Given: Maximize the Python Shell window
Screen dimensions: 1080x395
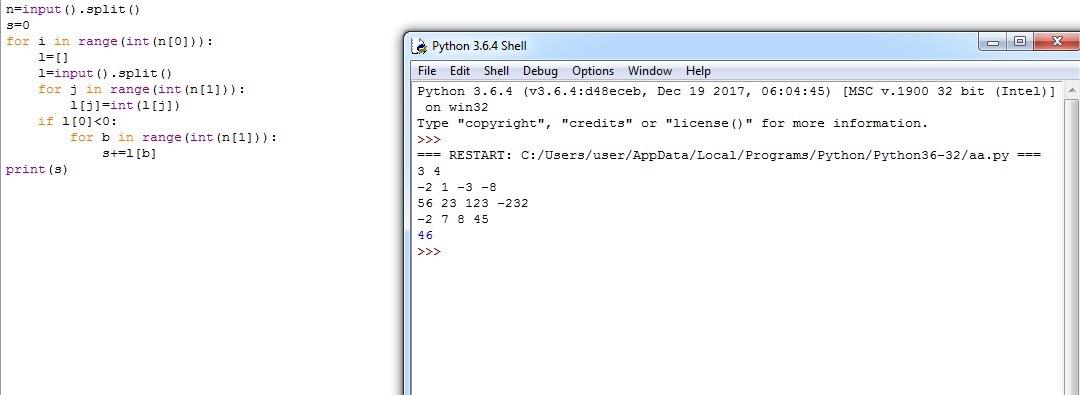Looking at the screenshot, I should click(x=1020, y=43).
